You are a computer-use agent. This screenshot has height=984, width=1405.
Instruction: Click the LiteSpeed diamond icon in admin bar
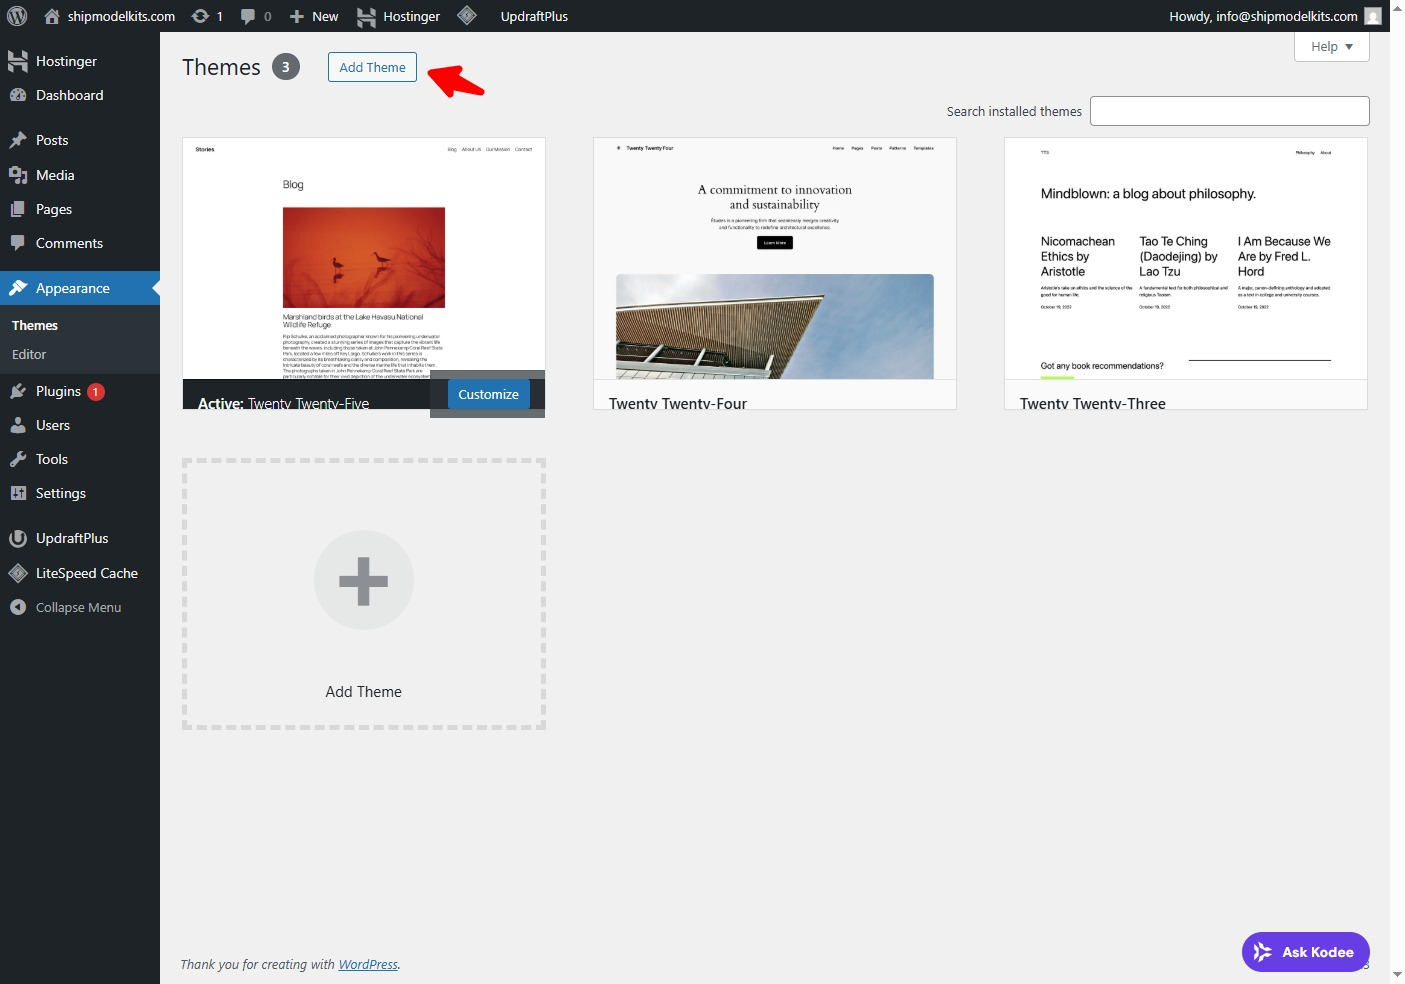coord(467,16)
